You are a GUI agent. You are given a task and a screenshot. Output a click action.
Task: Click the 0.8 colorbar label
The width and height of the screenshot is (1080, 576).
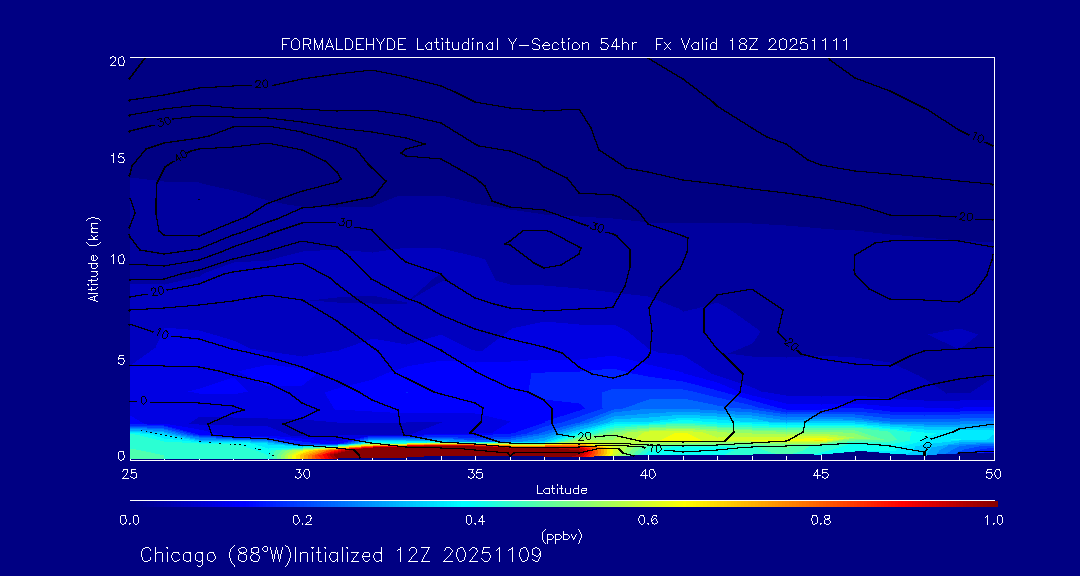[821, 520]
